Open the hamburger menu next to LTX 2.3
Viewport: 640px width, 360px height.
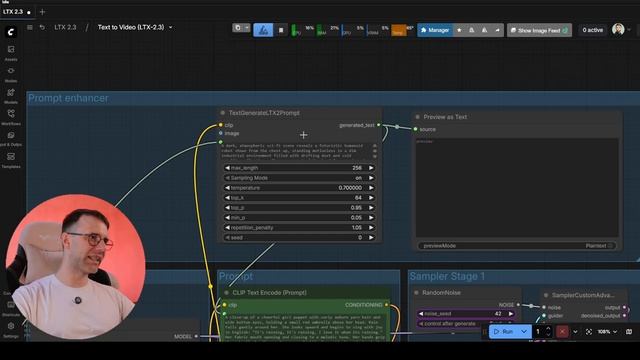pos(30,27)
